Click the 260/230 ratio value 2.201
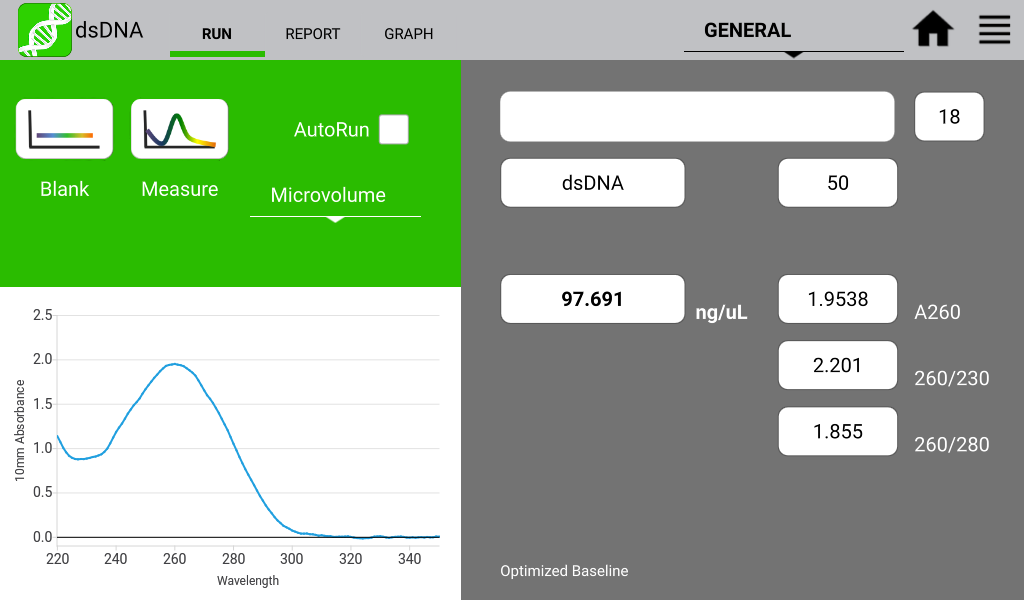The height and width of the screenshot is (600, 1024). pos(837,365)
